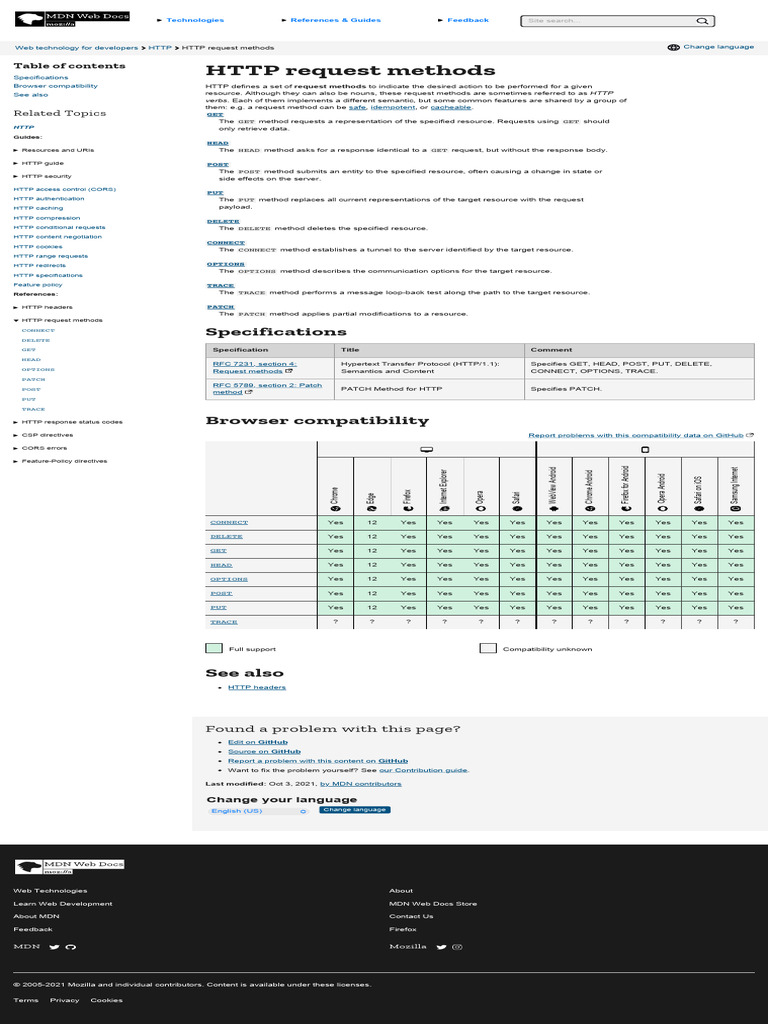Click the search magnifier icon
Viewport: 768px width, 1024px height.
701,21
